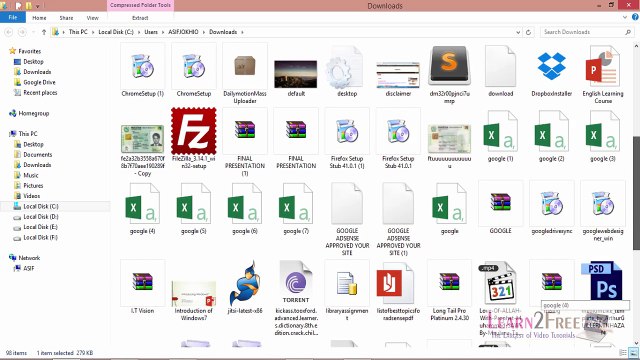Select the Sublime Text dm32r00pjnci7u file

(x=449, y=66)
